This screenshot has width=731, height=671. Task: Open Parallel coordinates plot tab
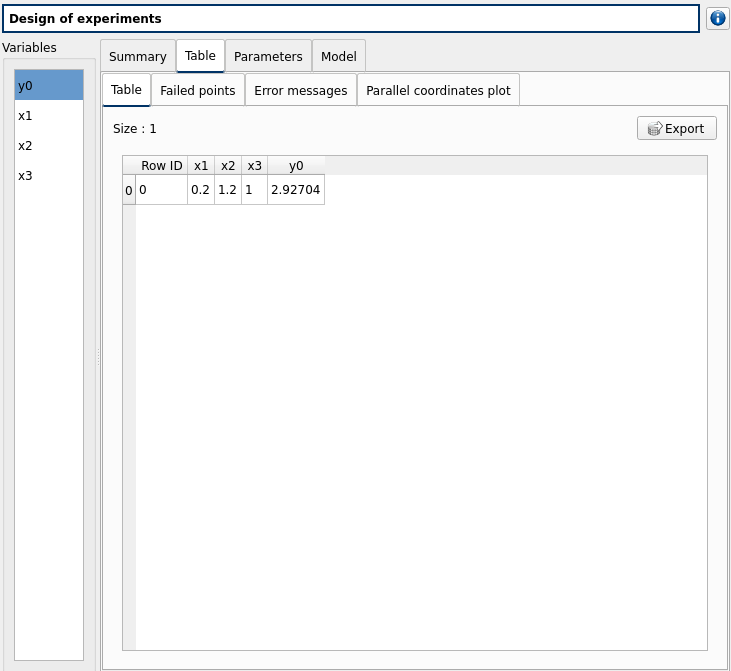coord(438,90)
